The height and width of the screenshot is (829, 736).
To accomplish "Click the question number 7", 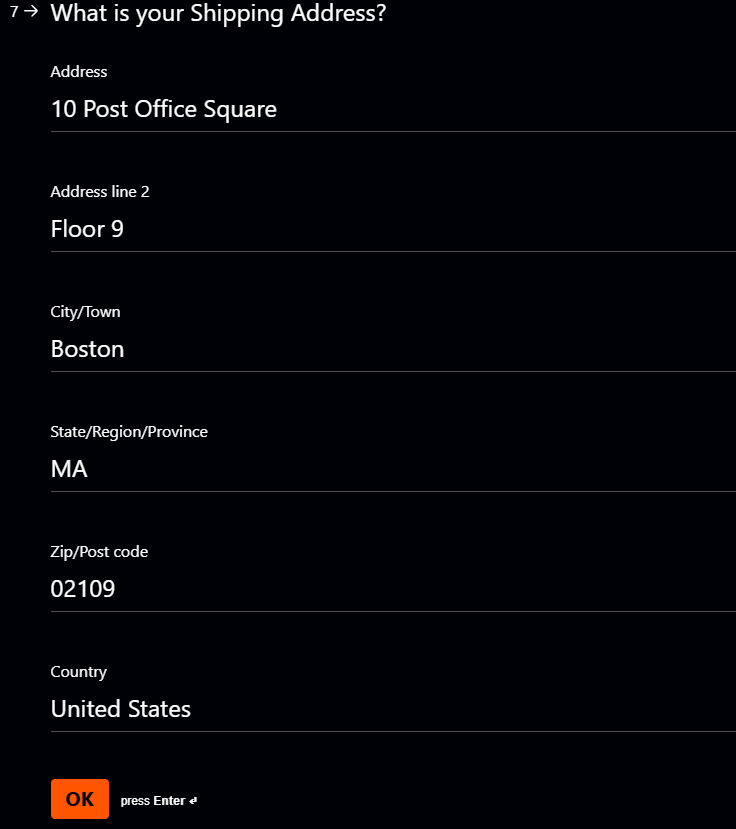I will [x=14, y=12].
